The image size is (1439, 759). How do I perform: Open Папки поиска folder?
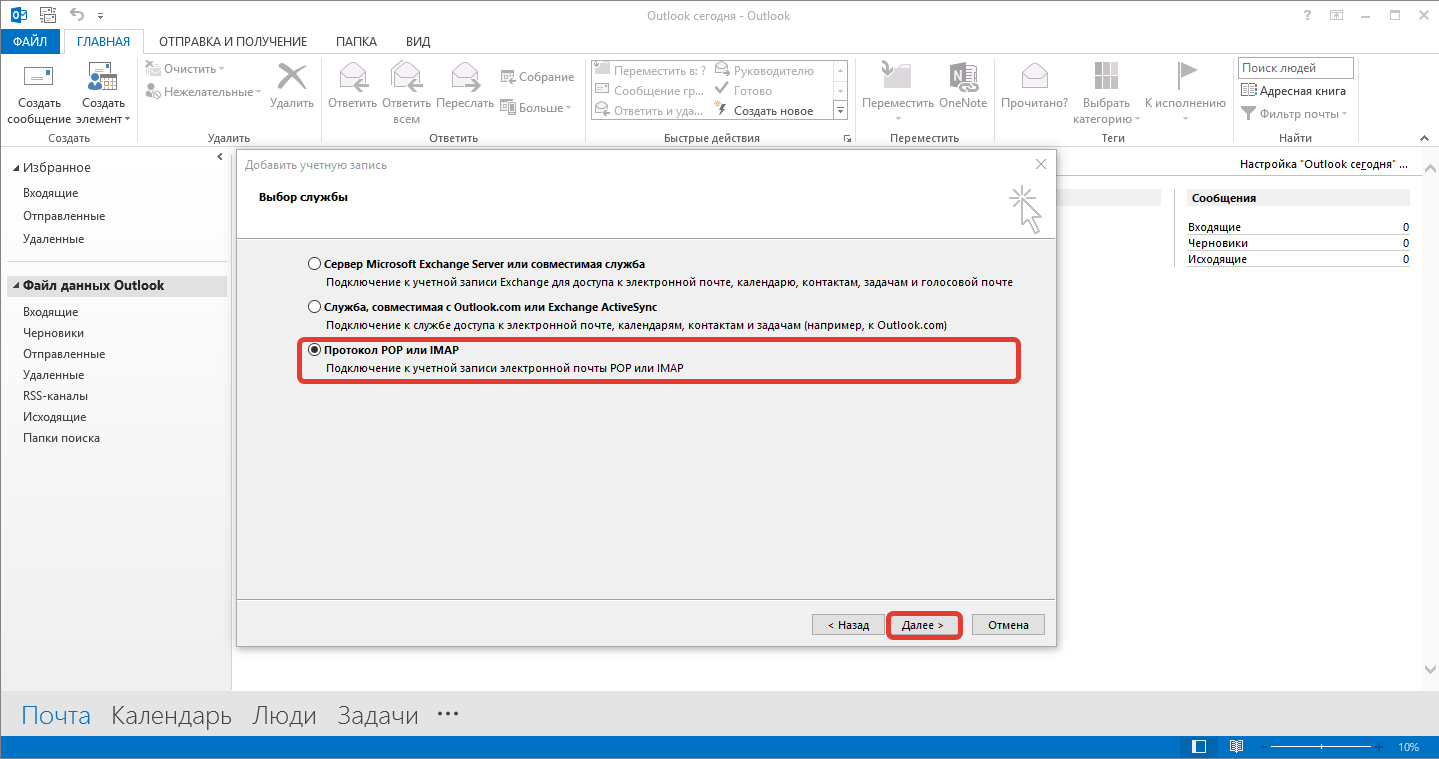point(62,438)
